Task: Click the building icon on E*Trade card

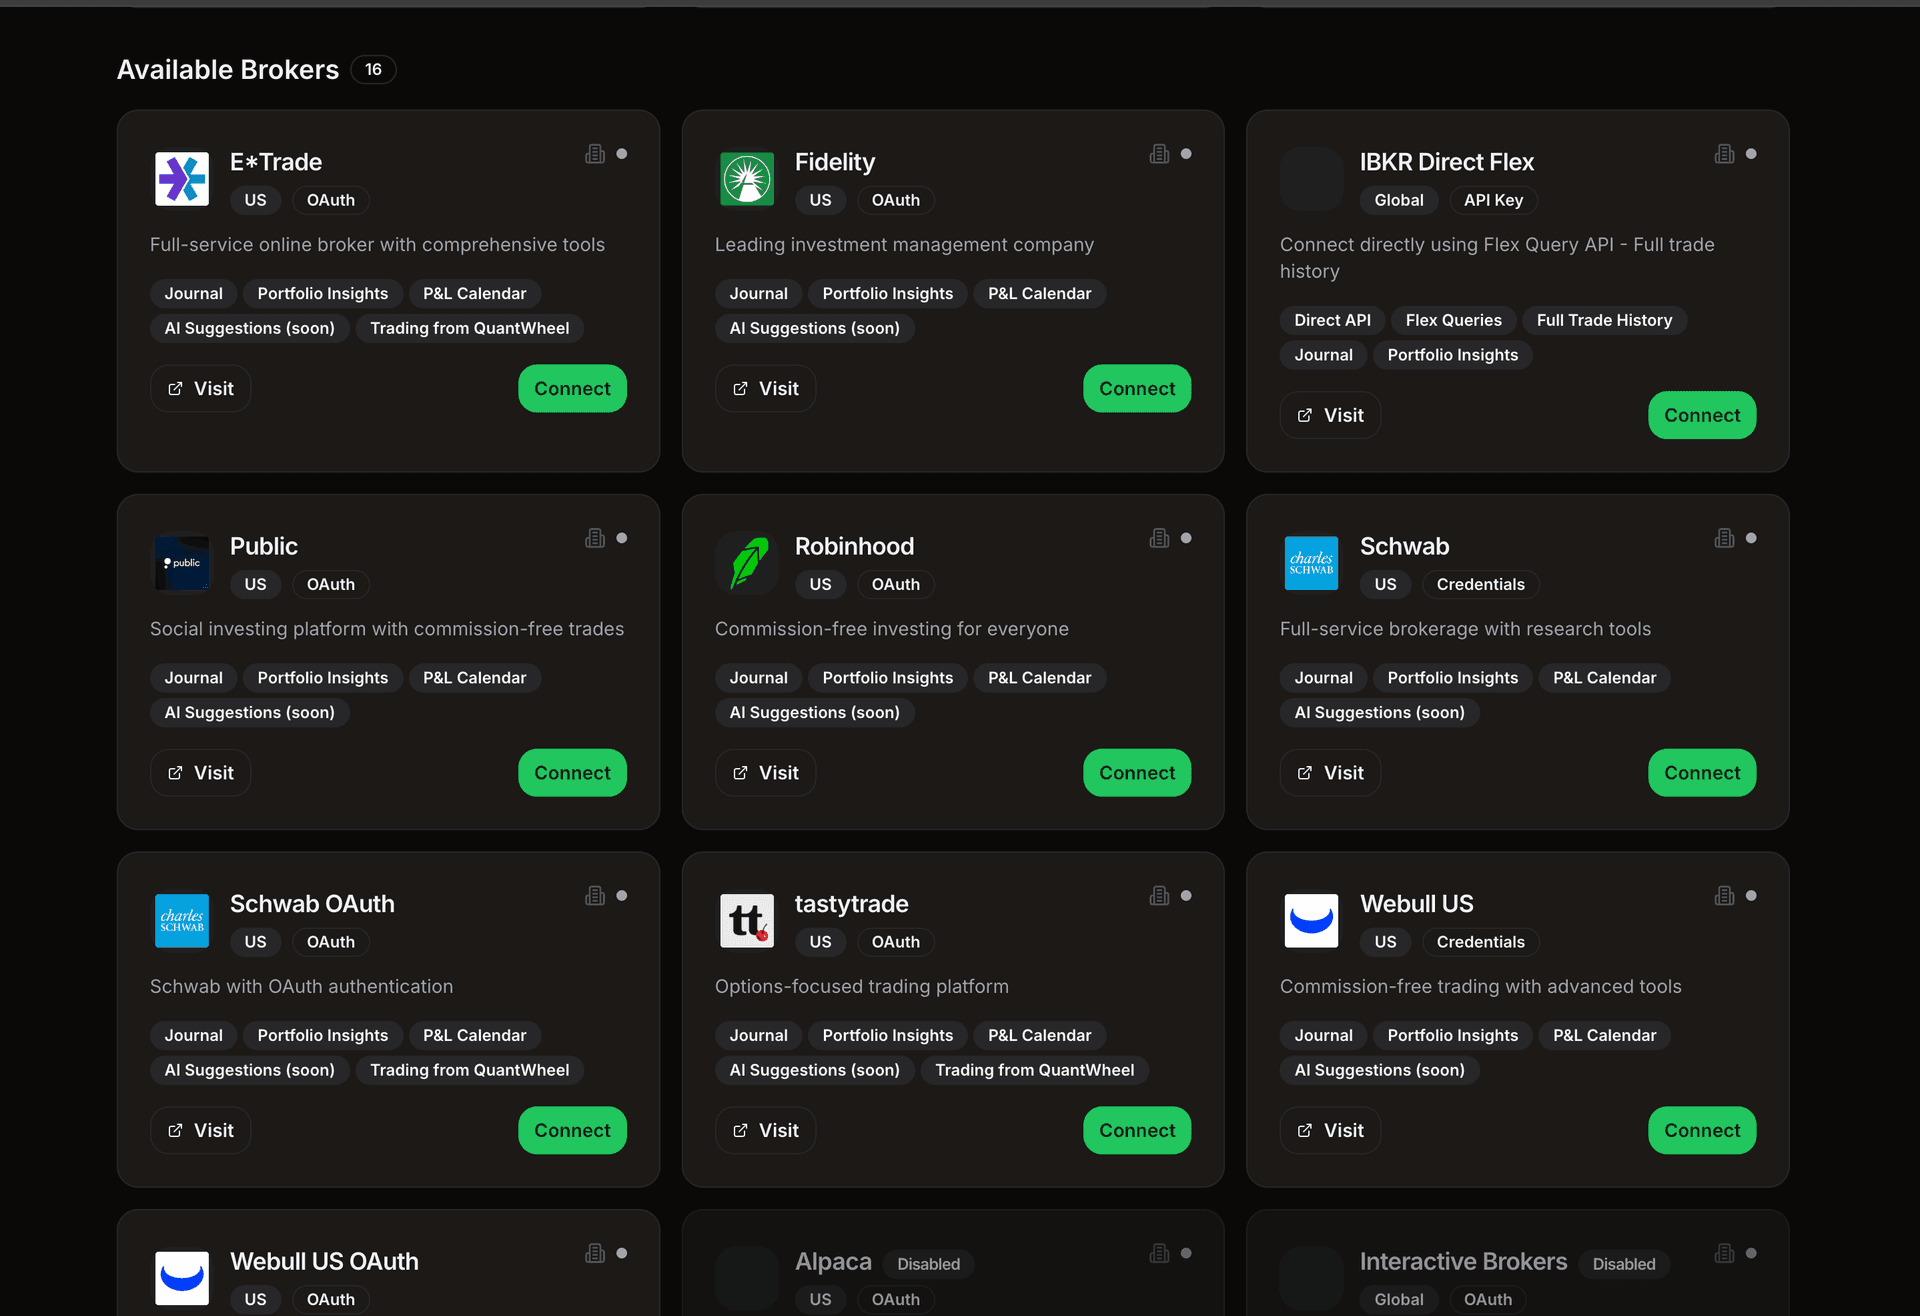Action: [595, 153]
